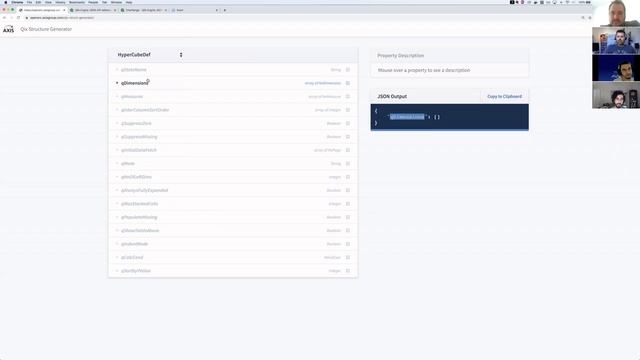The width and height of the screenshot is (640, 360).
Task: Open the Chrome menu in menu bar
Action: pos(17,2)
